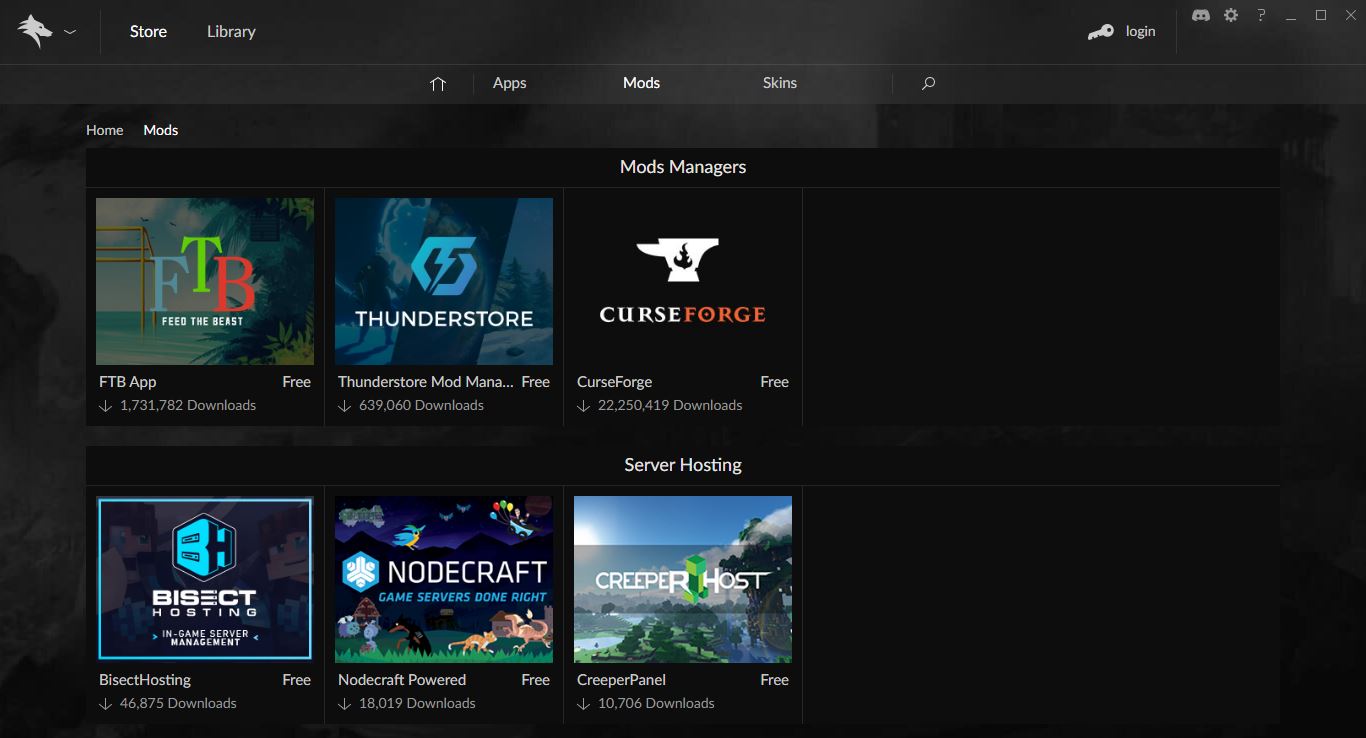
Task: Minimize the Overwolf window
Action: [1292, 16]
